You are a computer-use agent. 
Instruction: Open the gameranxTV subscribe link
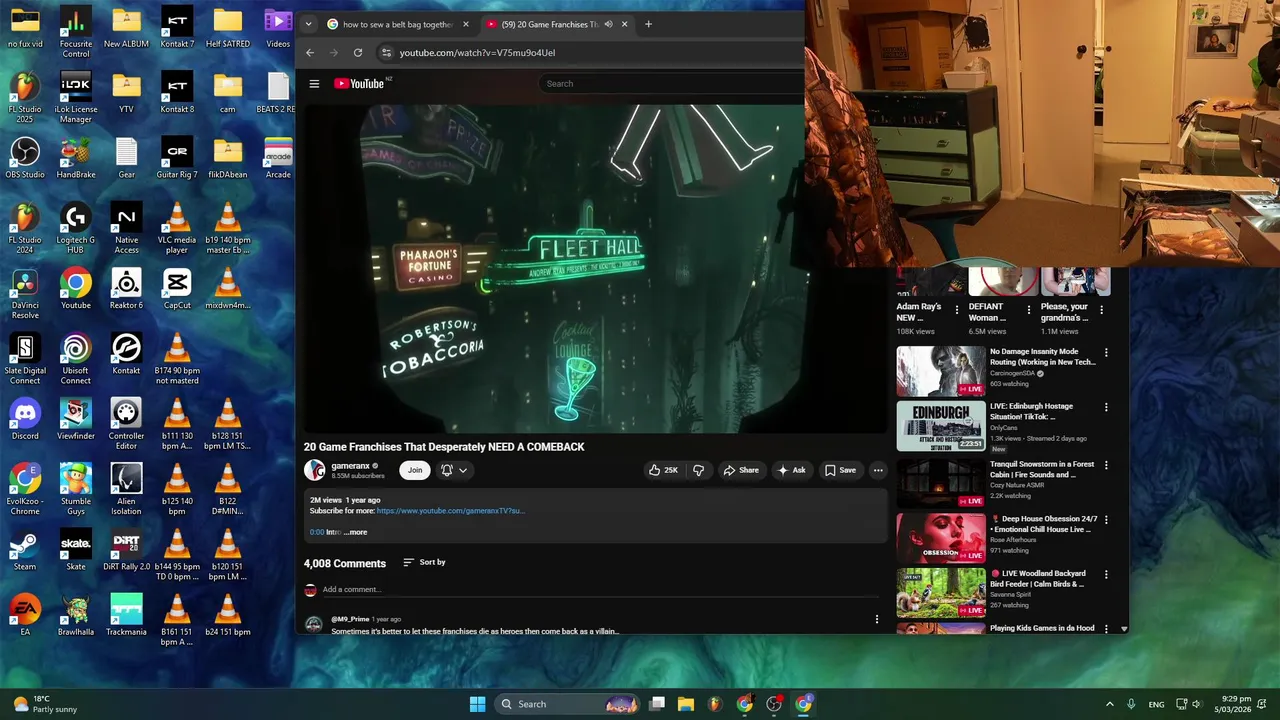450,511
